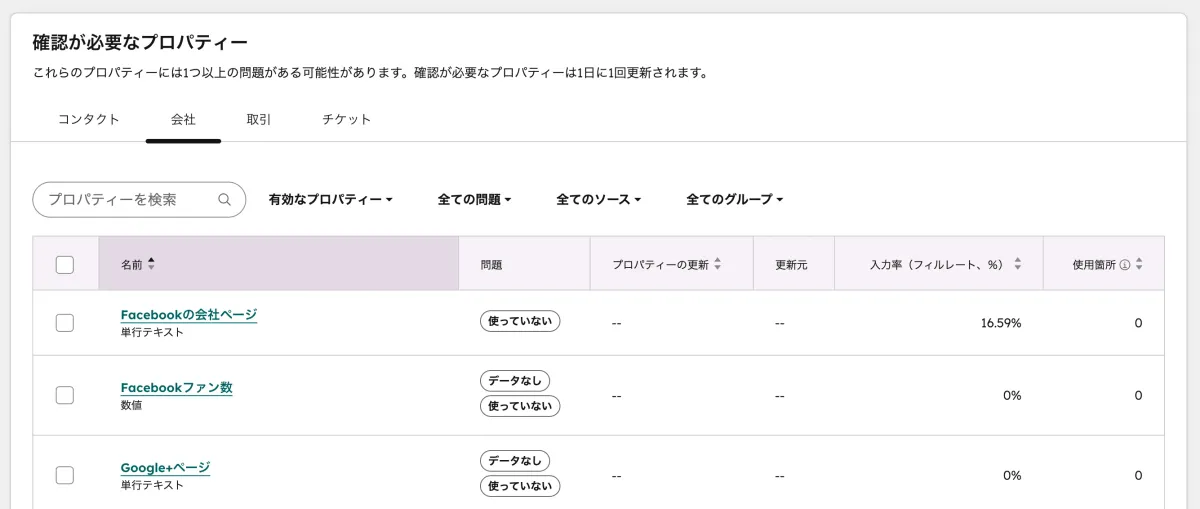Check the Facebookファン数 row checkbox
Screen dimensions: 1200x509
pyautogui.click(x=65, y=395)
